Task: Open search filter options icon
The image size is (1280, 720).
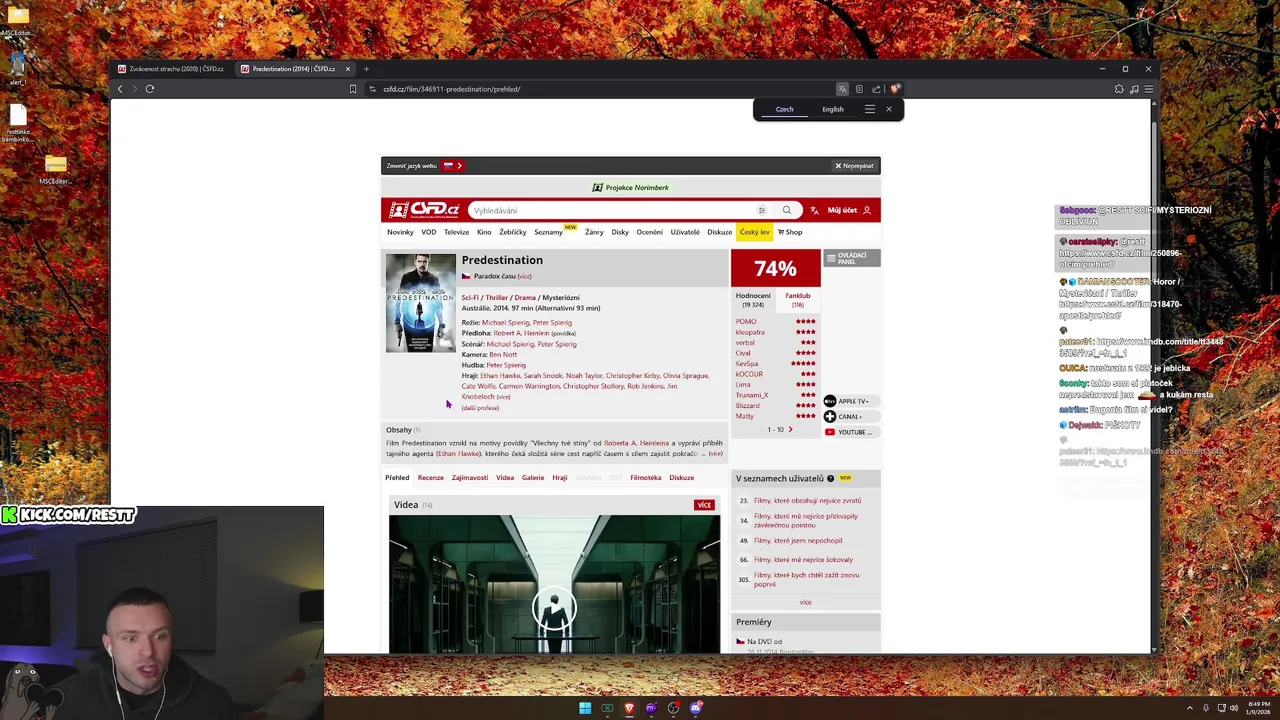Action: tap(762, 210)
